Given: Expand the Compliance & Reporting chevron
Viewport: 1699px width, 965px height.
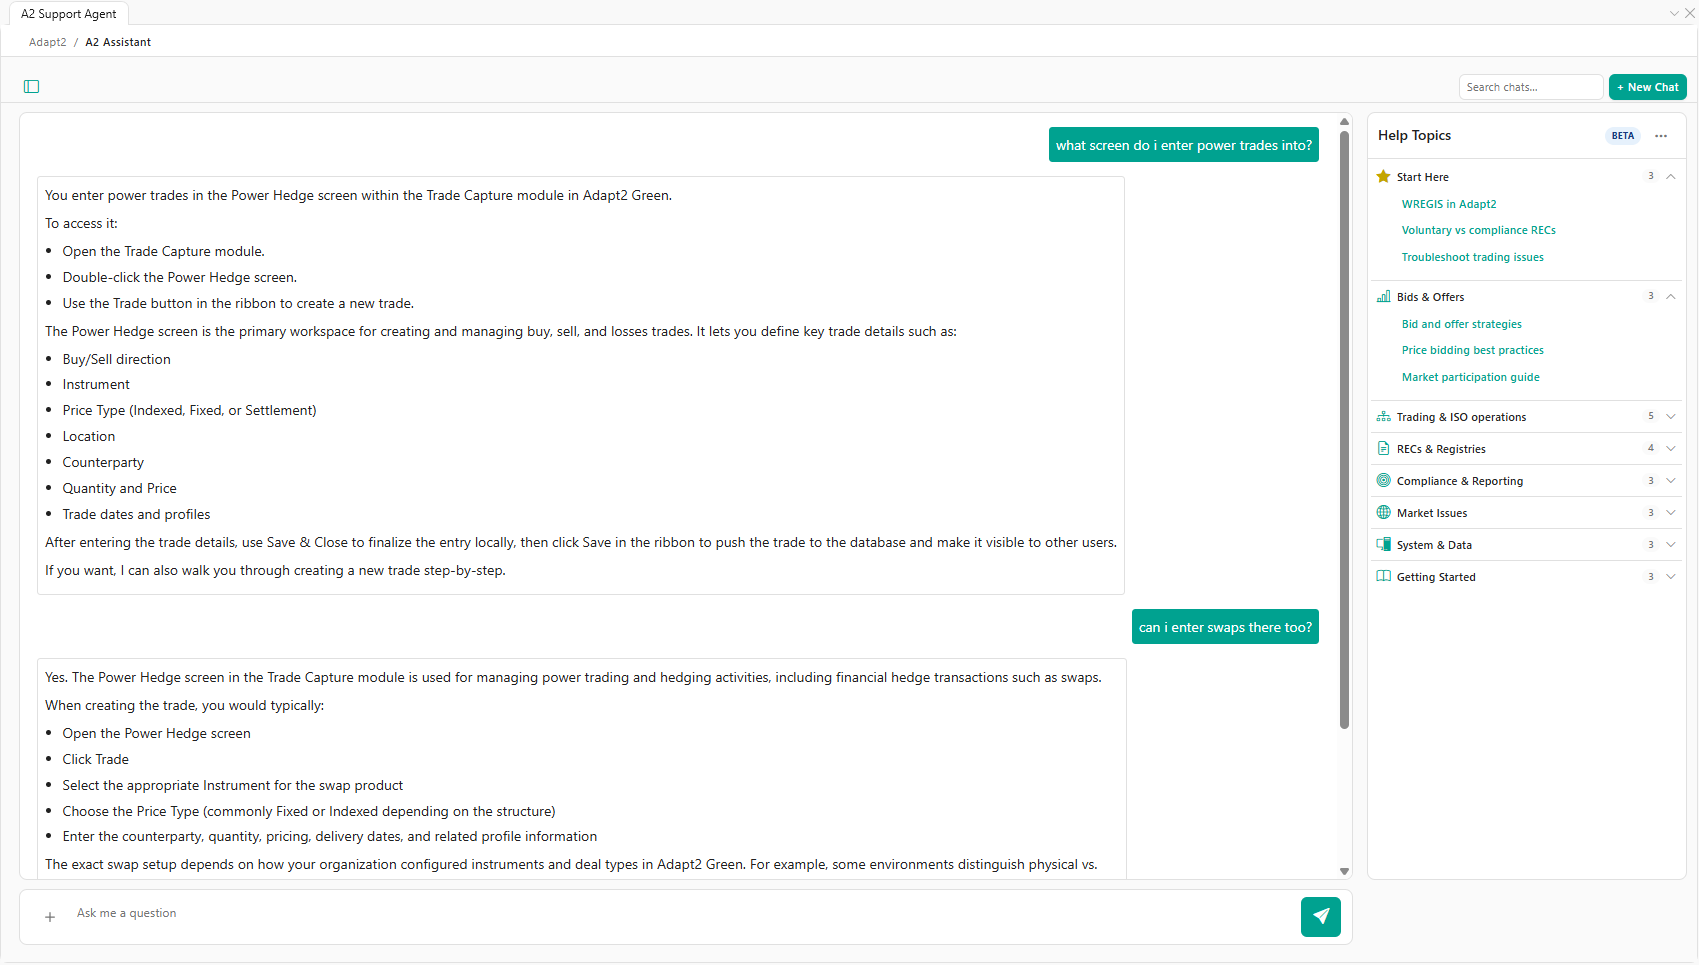Looking at the screenshot, I should pos(1671,480).
